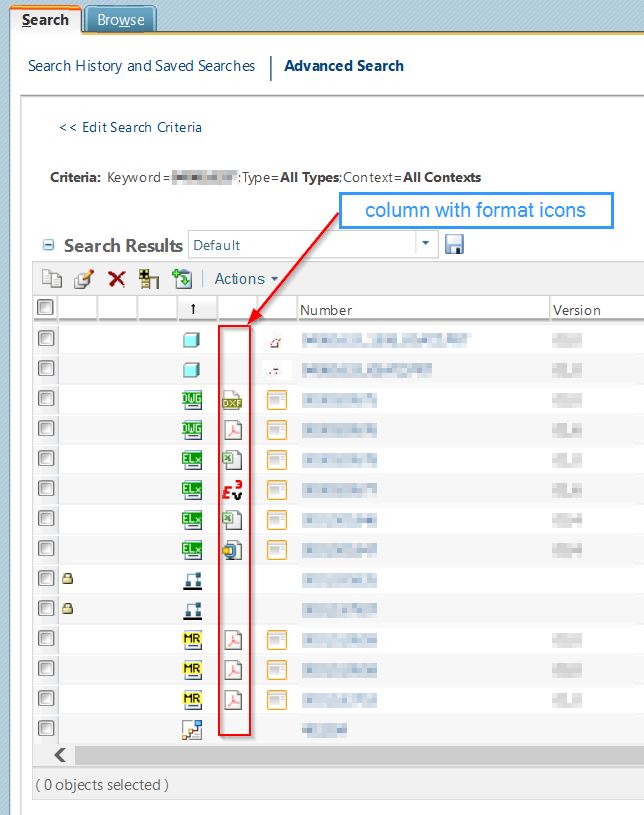Click the red E3 format icon

[232, 490]
